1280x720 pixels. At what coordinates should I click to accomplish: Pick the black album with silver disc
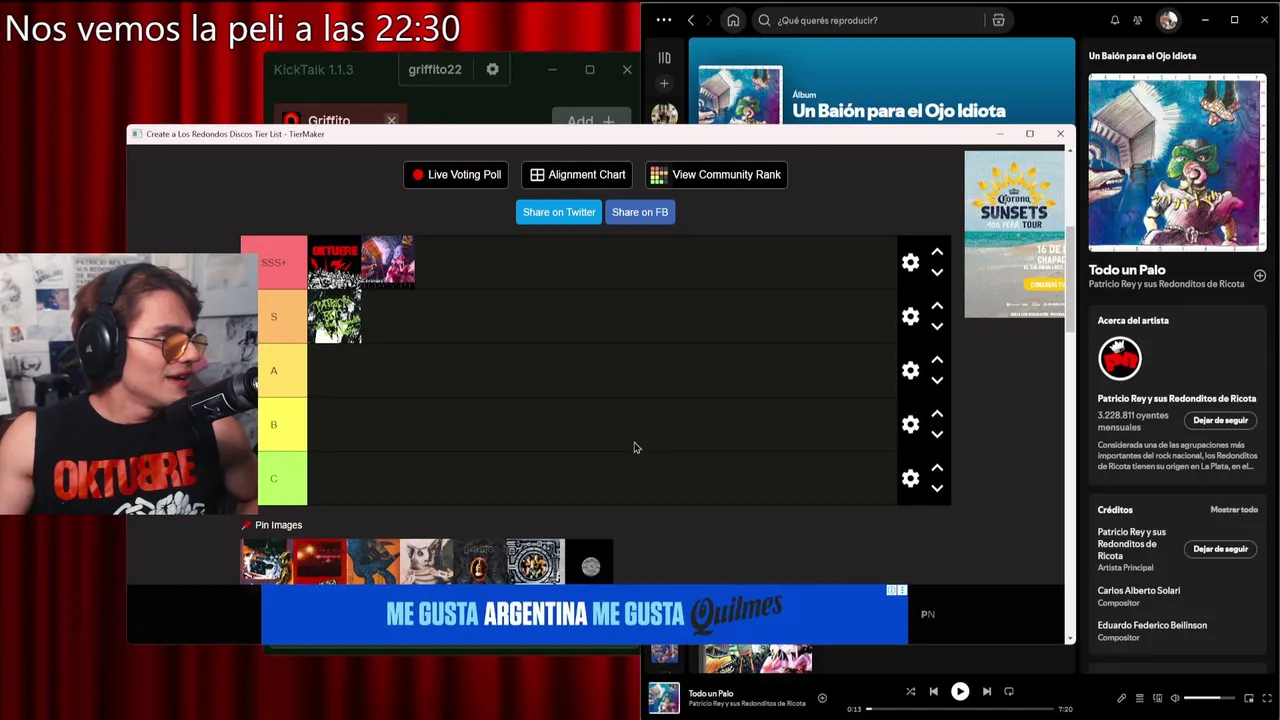pyautogui.click(x=590, y=561)
